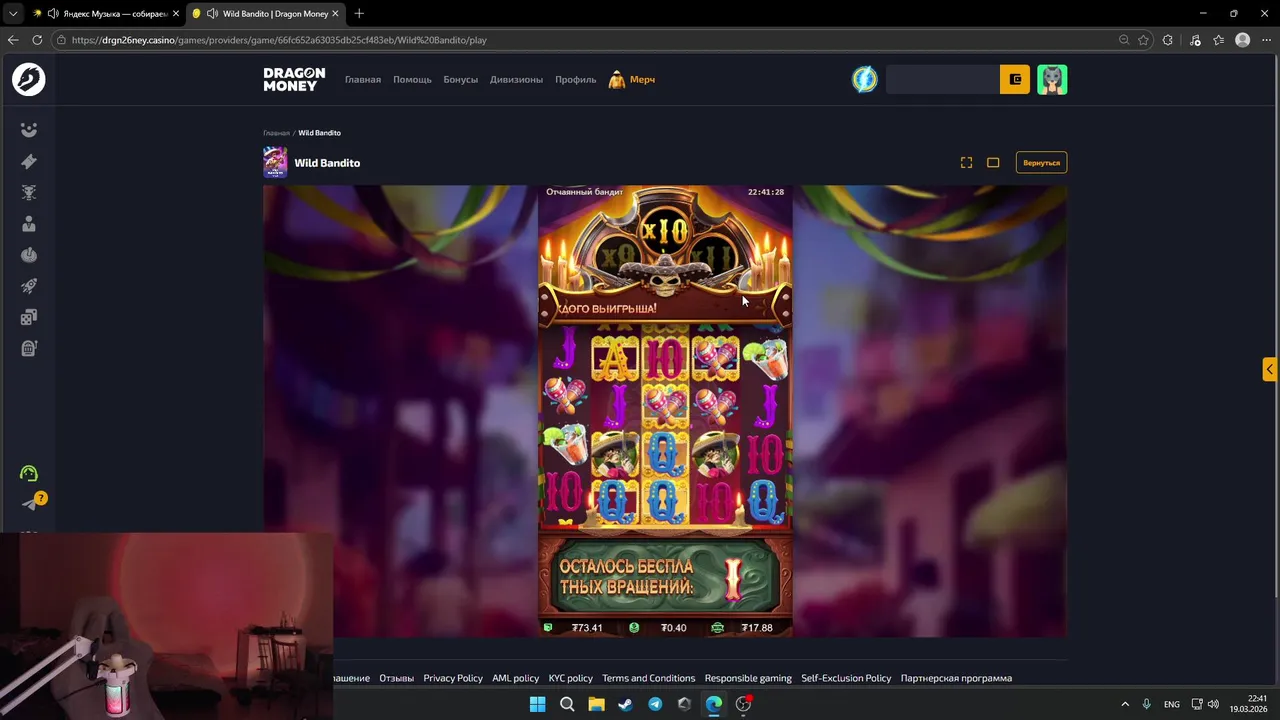This screenshot has height=720, width=1280.
Task: Open the rocket game sidebar icon
Action: click(x=29, y=286)
